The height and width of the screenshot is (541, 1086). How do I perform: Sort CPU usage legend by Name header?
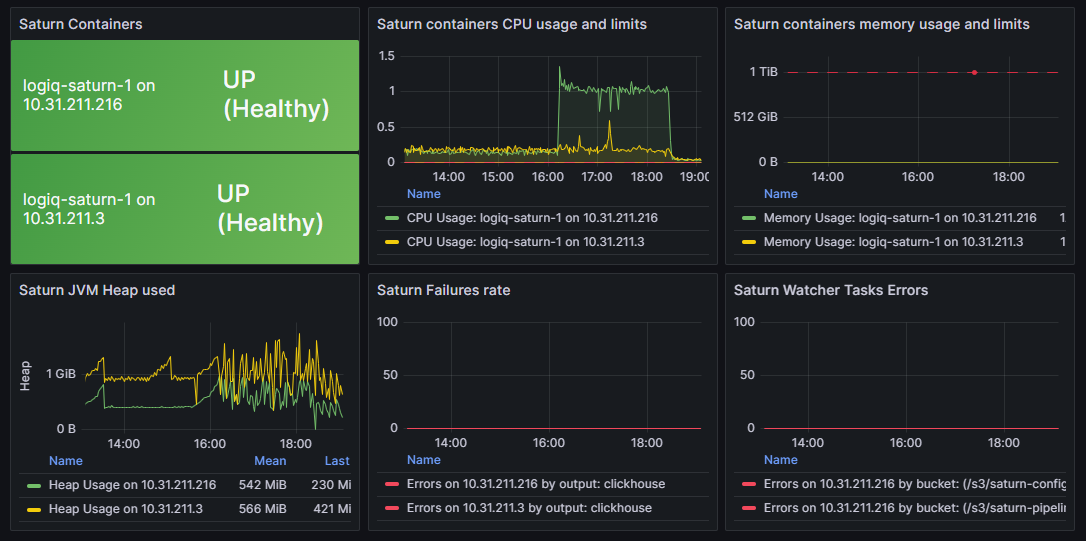click(x=423, y=194)
